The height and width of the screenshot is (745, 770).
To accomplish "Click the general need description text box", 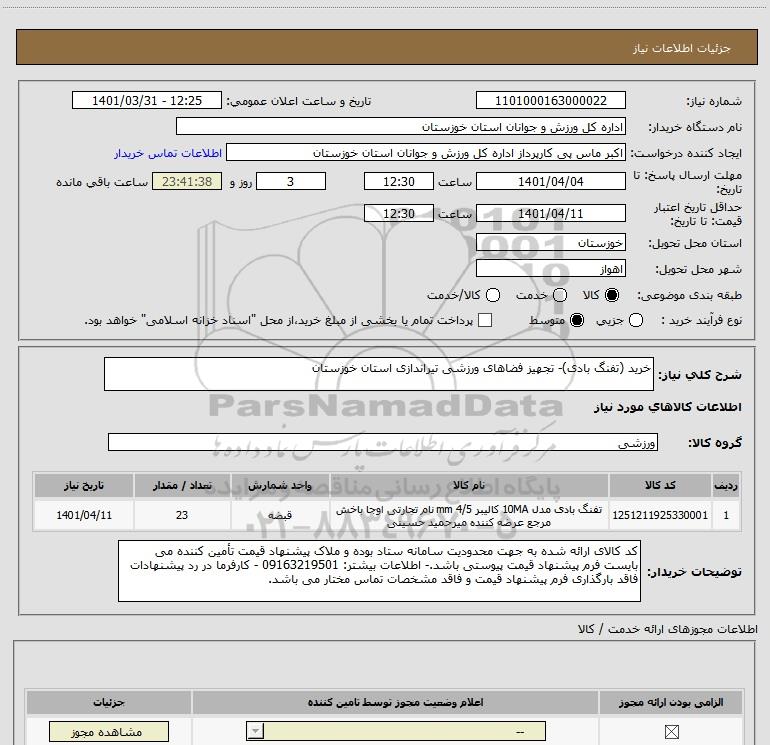I will pyautogui.click(x=379, y=374).
